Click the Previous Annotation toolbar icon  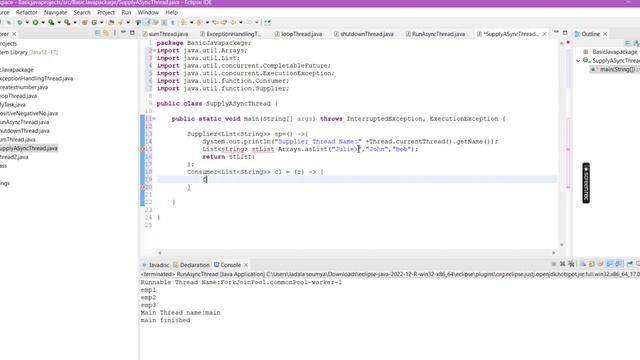tap(200, 22)
